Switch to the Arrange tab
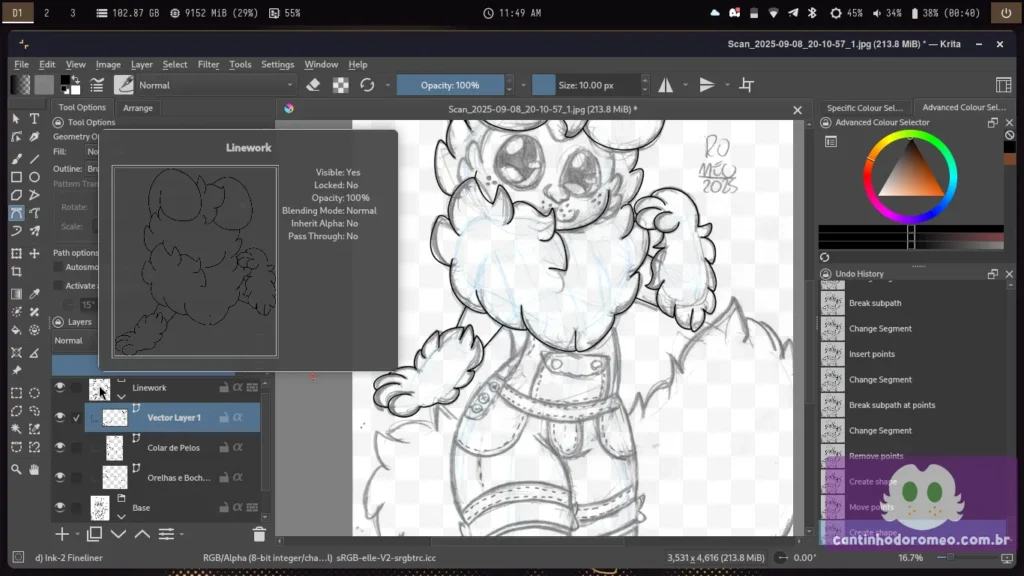The height and width of the screenshot is (576, 1024). click(x=138, y=108)
